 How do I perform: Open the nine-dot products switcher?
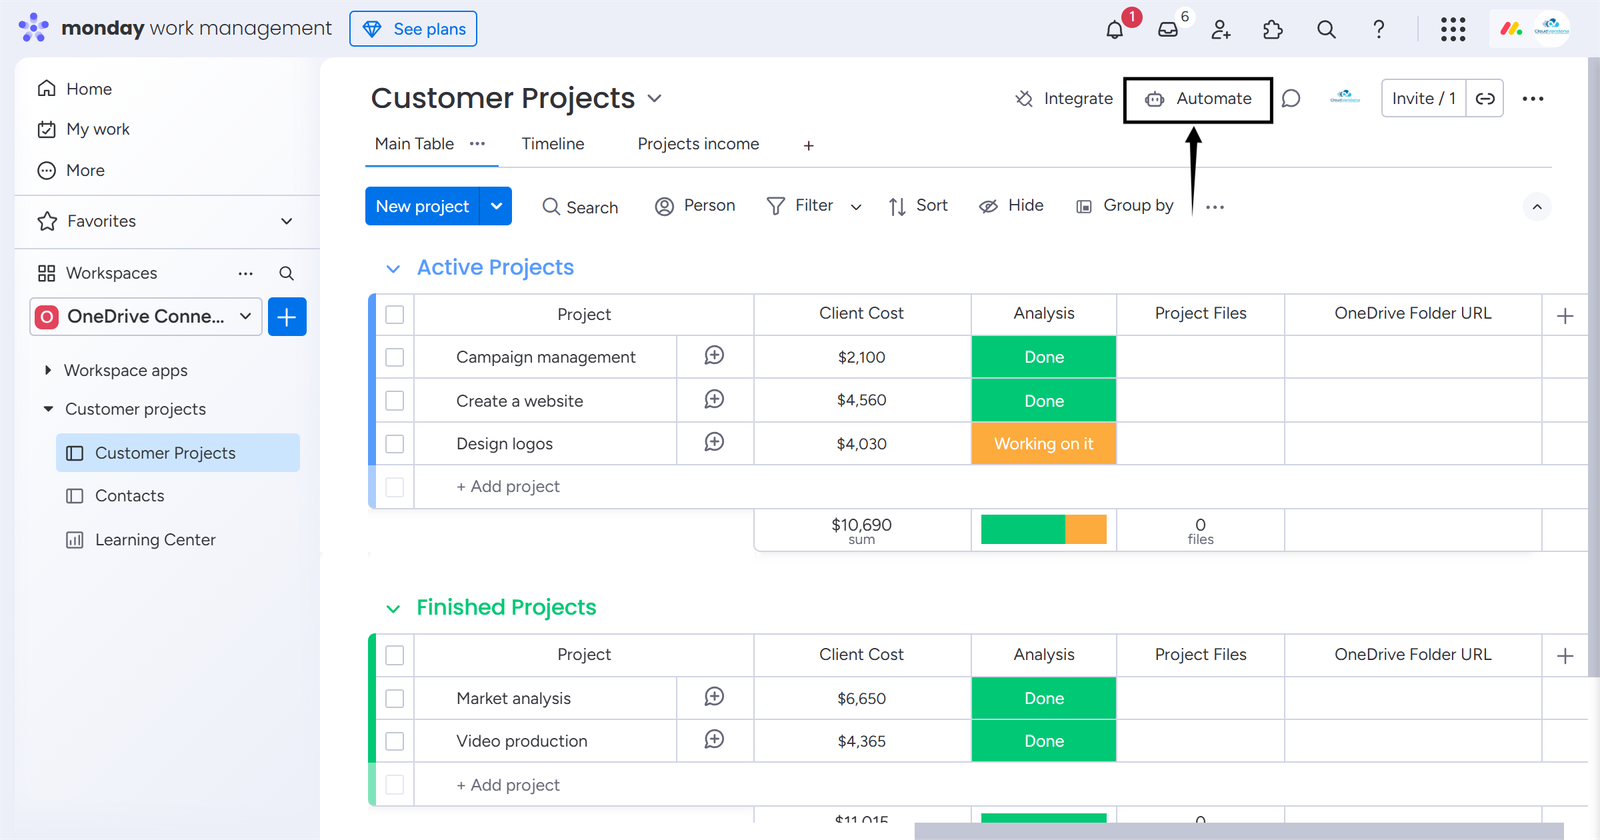pyautogui.click(x=1453, y=30)
